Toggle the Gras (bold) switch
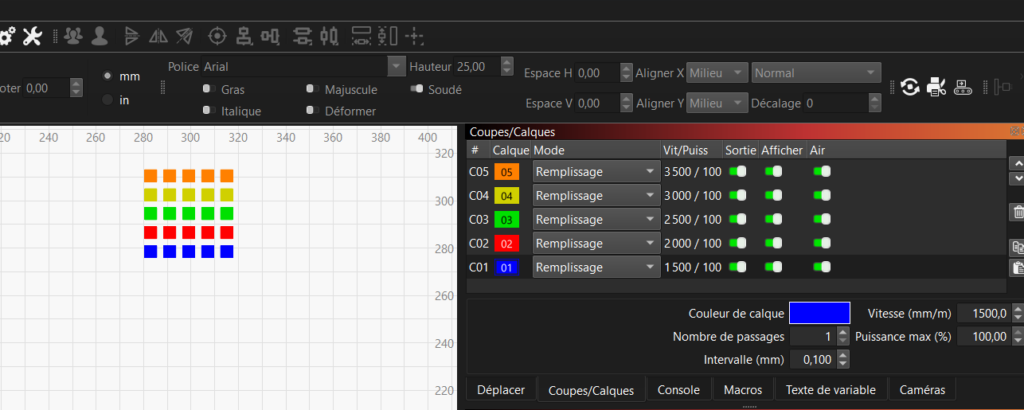 pos(209,89)
